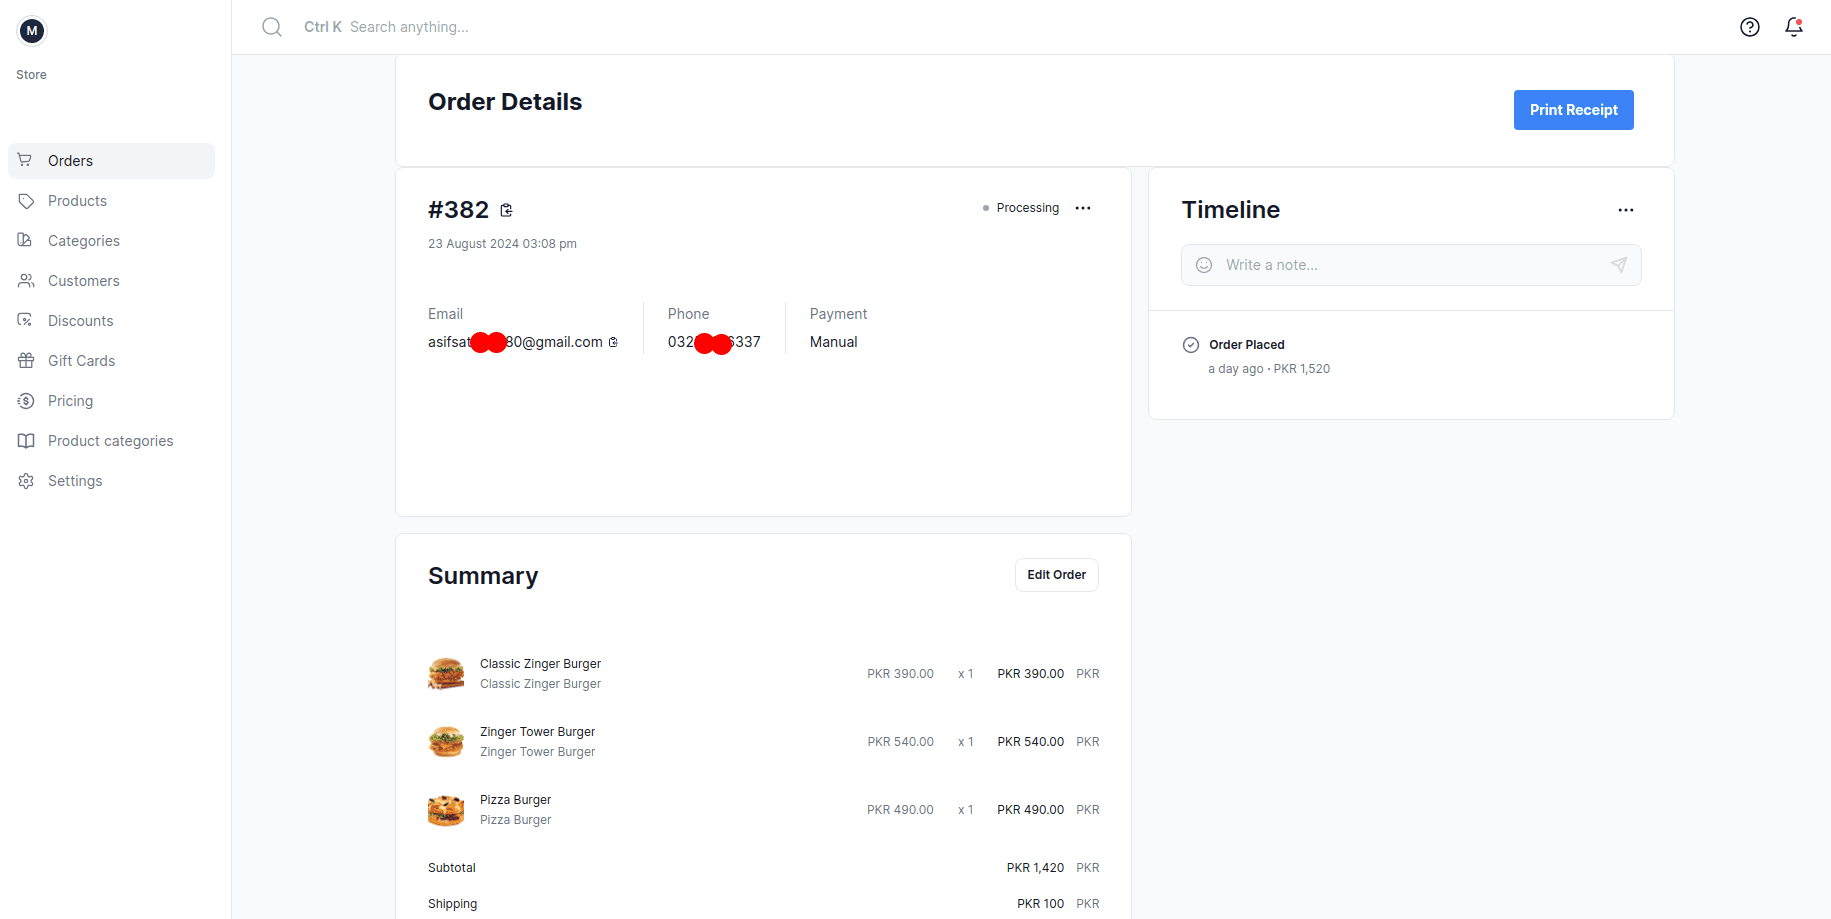Open notifications bell icon

pyautogui.click(x=1794, y=27)
